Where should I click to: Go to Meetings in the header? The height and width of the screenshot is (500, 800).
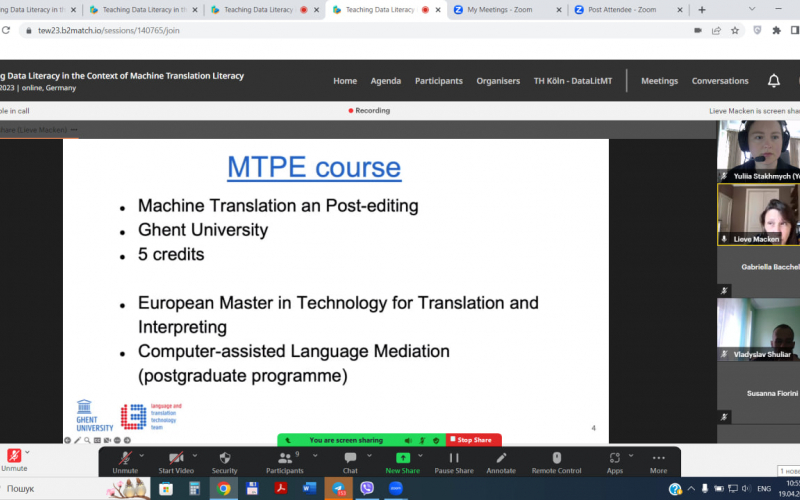pos(659,81)
